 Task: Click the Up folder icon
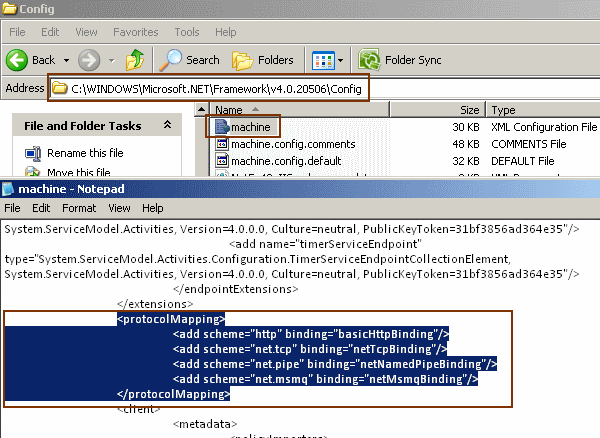pos(135,60)
